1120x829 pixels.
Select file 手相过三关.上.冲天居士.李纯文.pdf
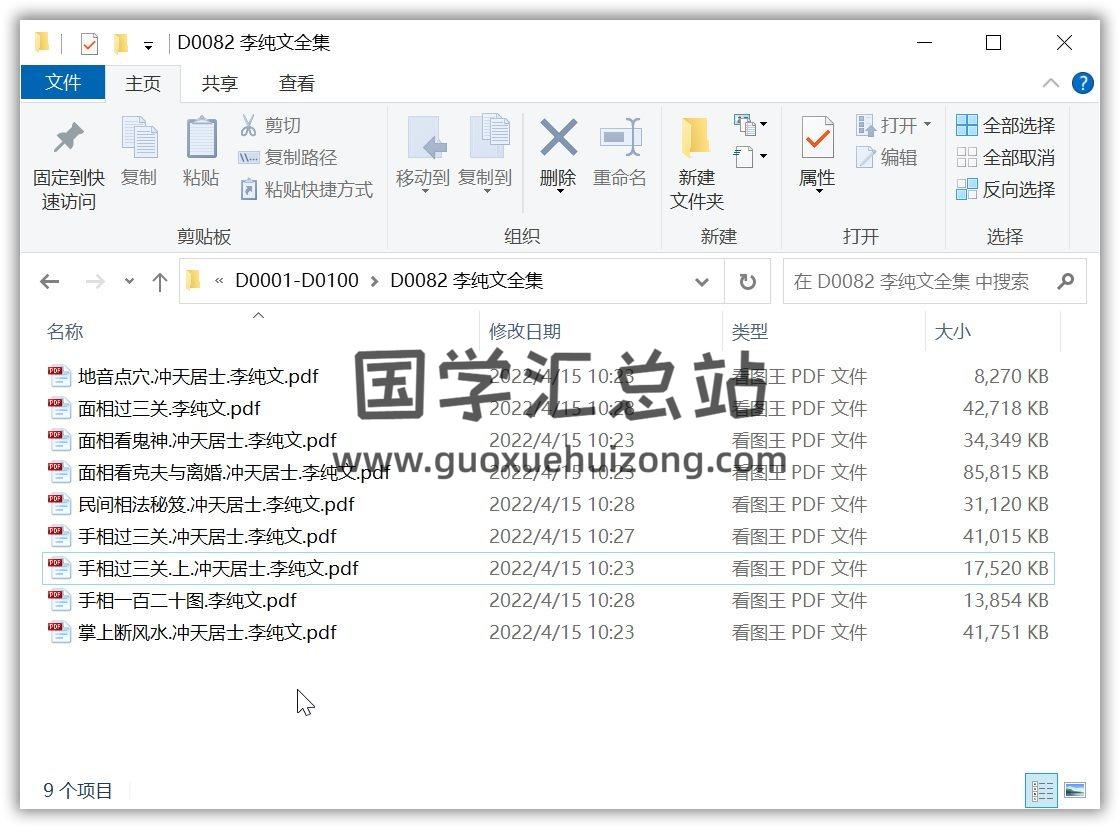click(x=548, y=568)
